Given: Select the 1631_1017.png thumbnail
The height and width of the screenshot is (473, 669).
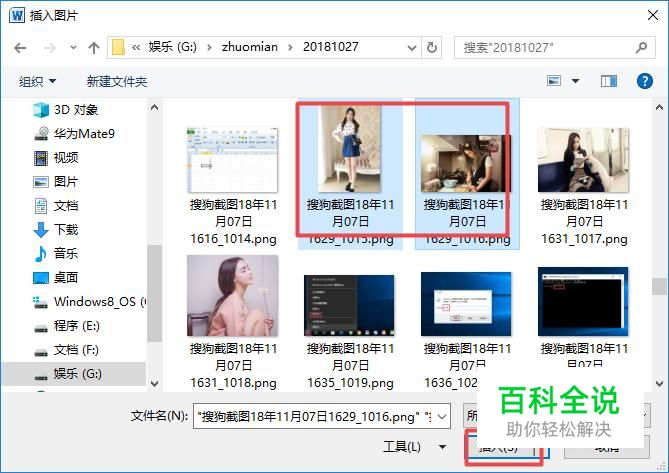Looking at the screenshot, I should click(x=584, y=160).
